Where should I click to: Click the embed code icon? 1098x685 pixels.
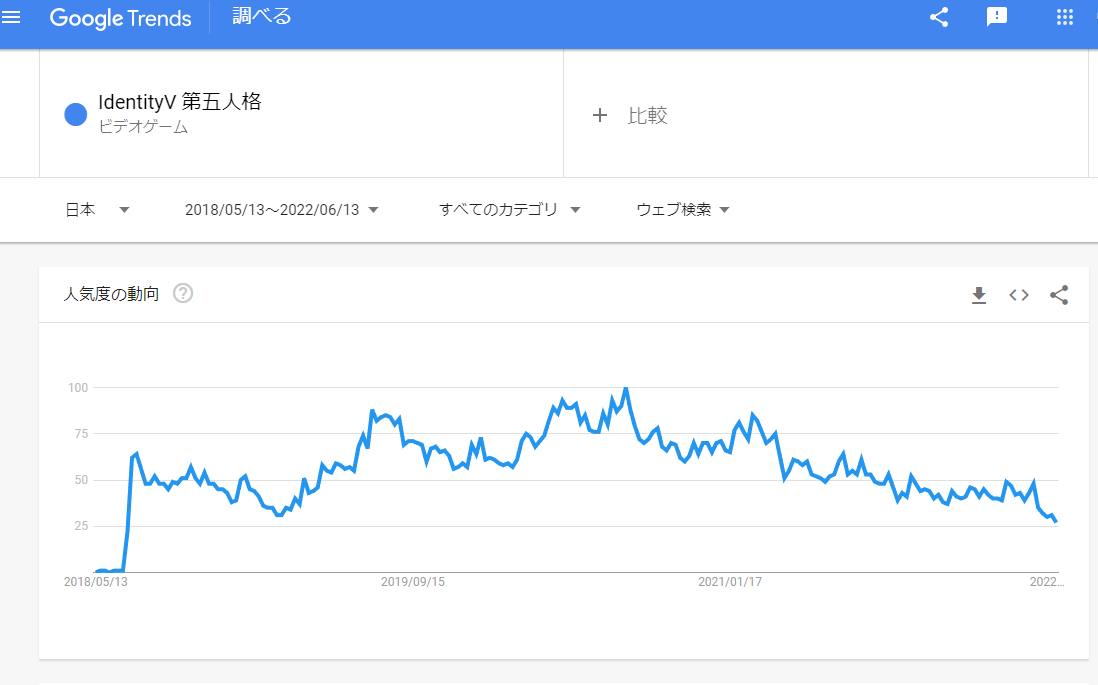click(x=1019, y=294)
